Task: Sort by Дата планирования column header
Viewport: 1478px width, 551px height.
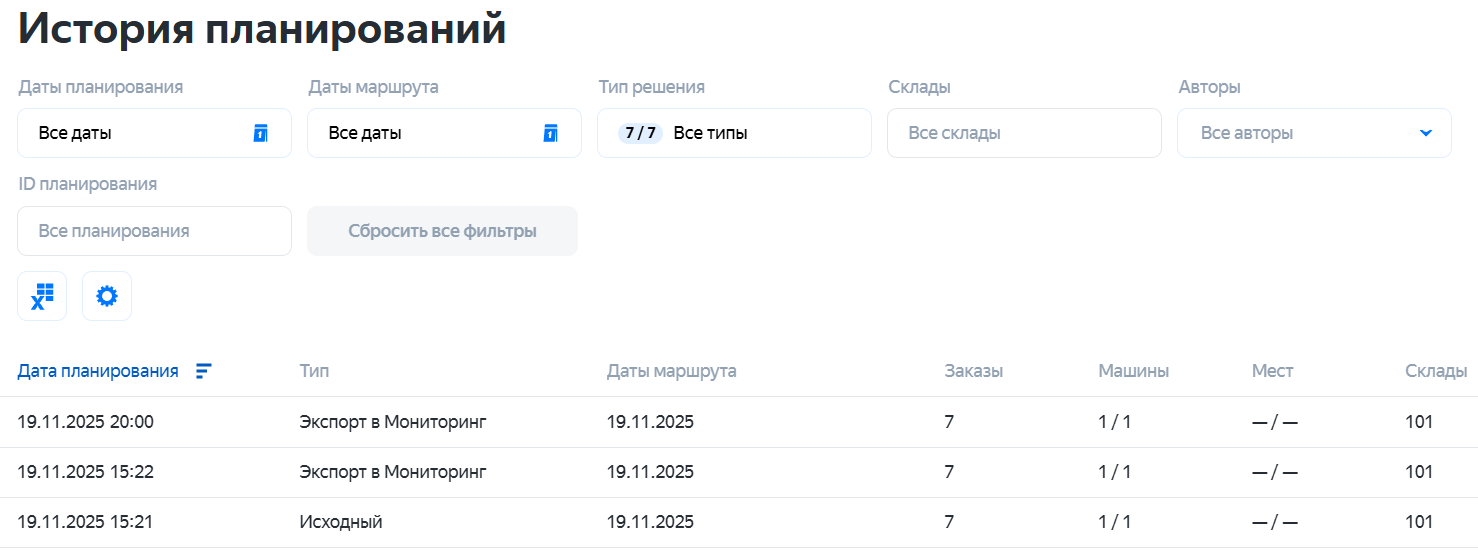Action: 98,371
